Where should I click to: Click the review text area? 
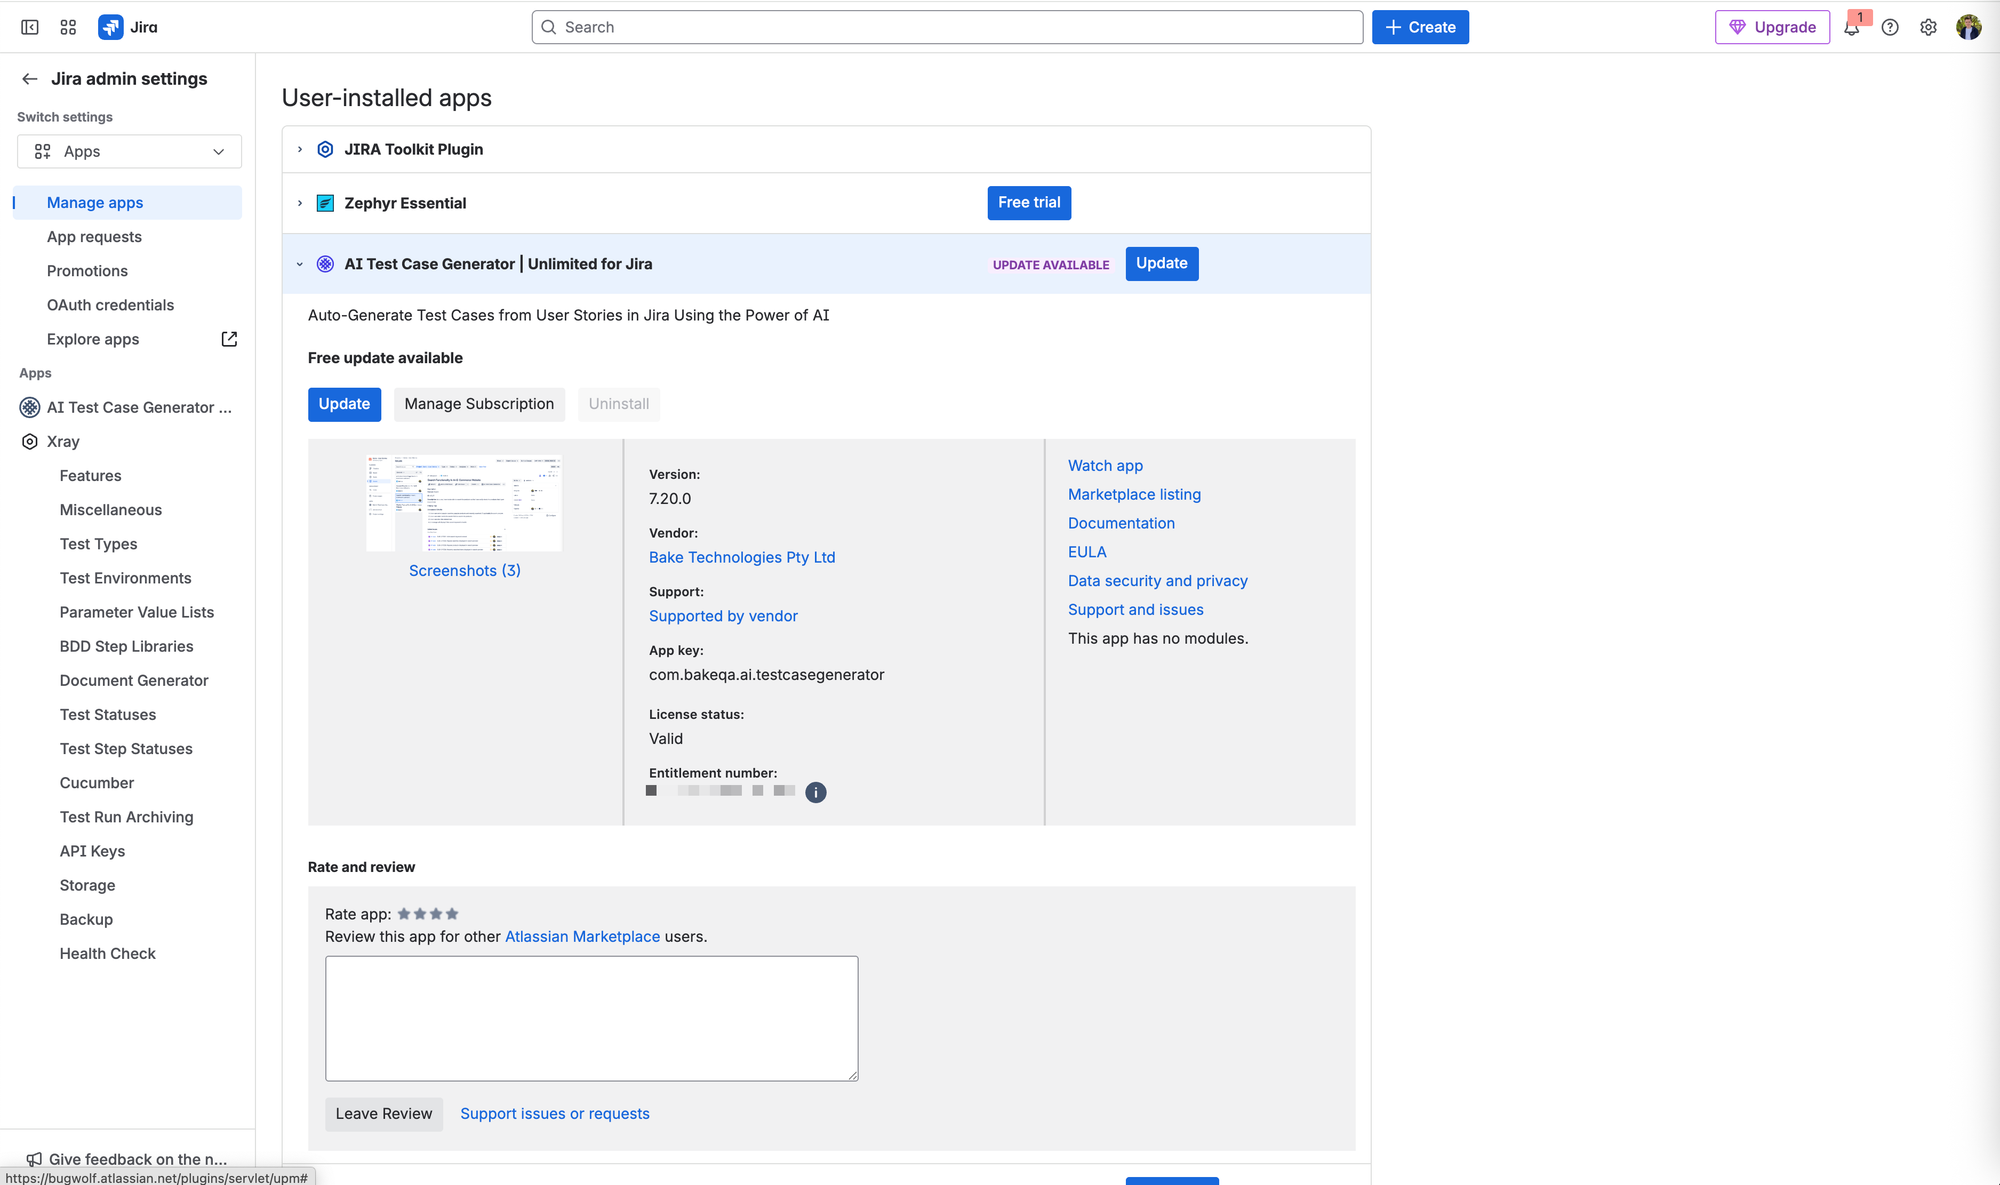pos(591,1018)
